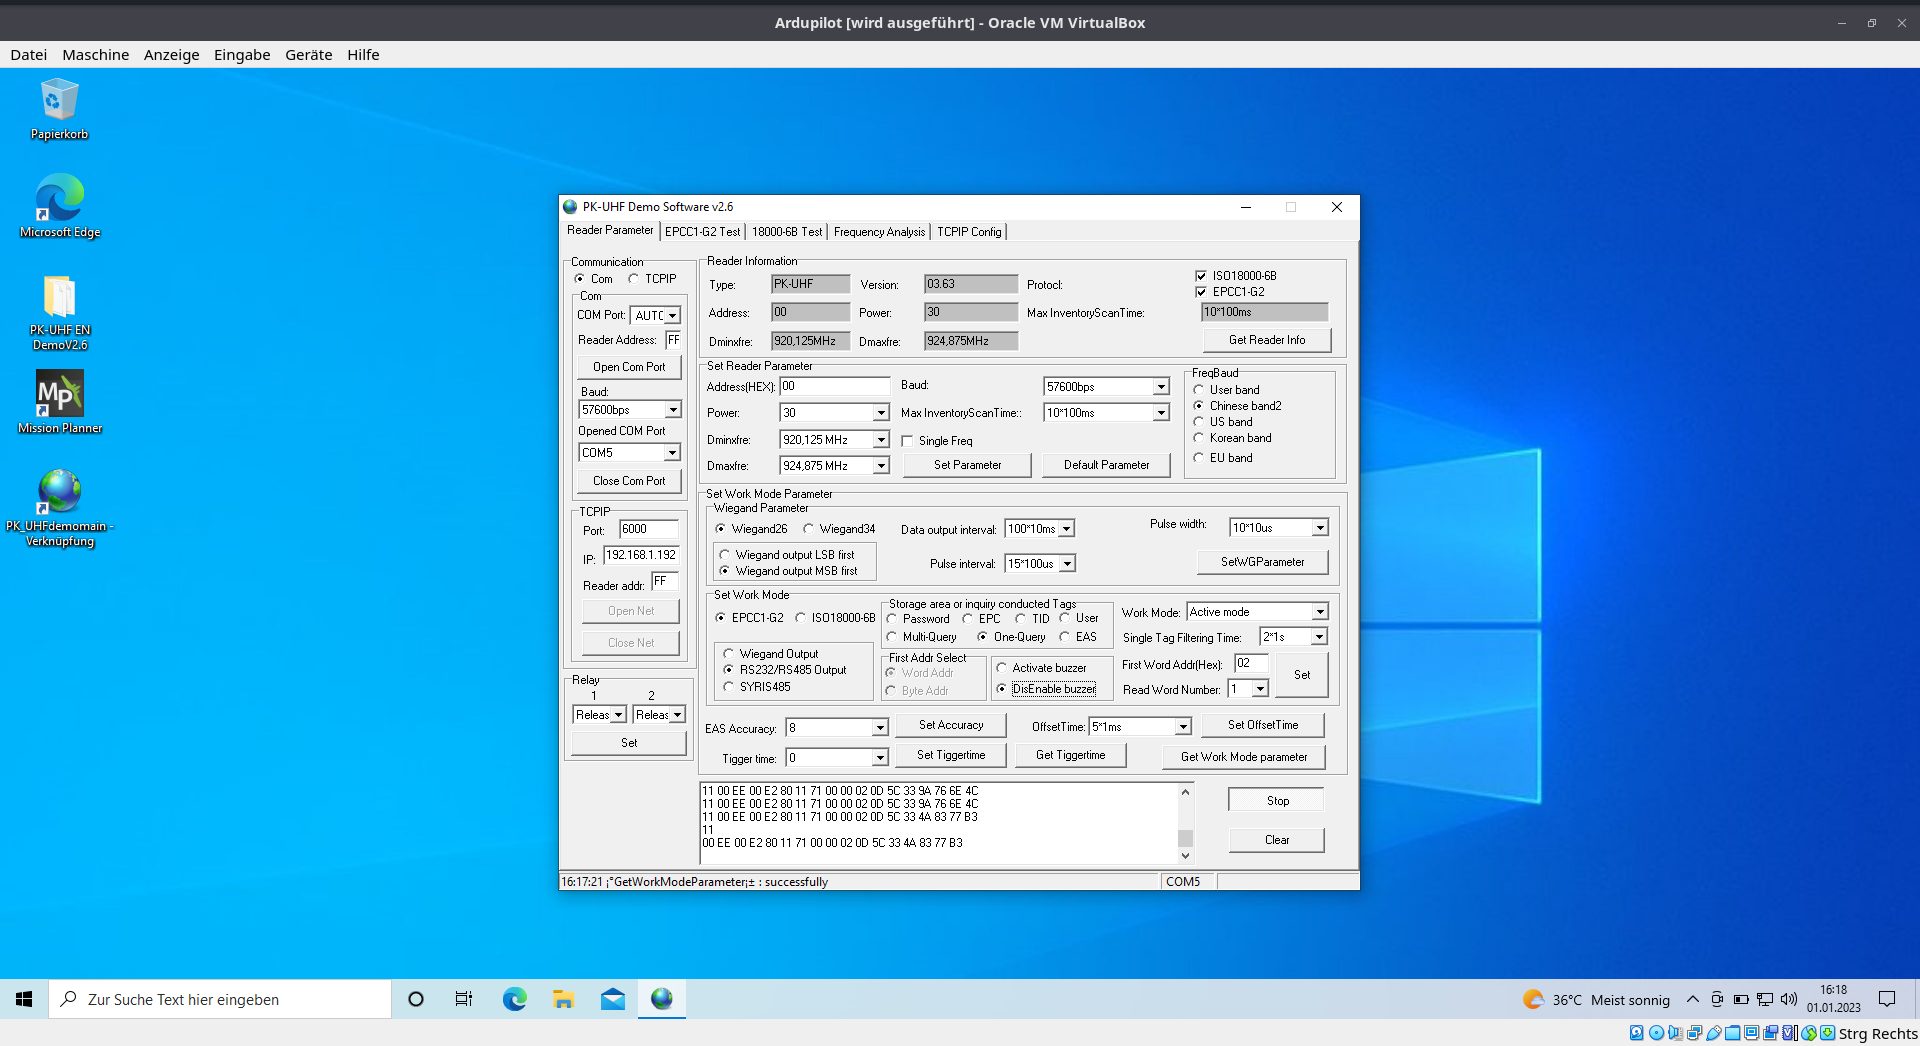
Task: Open the Power dropdown in Set Reader Parameter
Action: pos(880,413)
